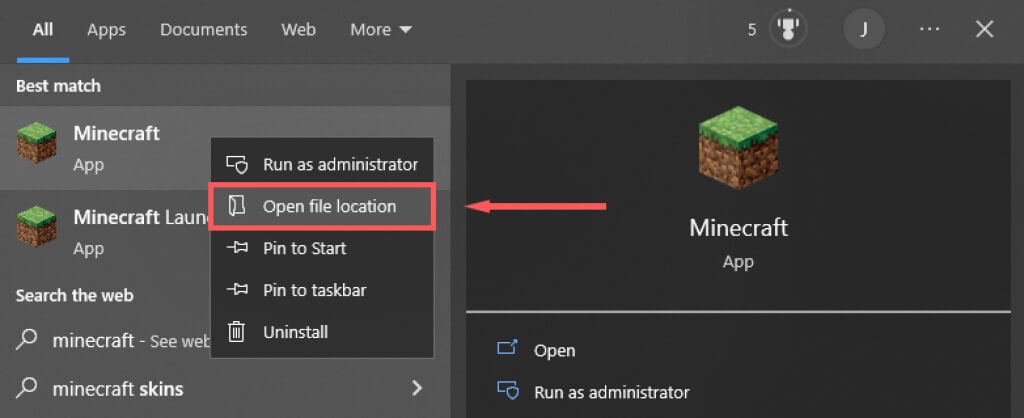Click the admin shield icon in preview pane
Screen dimensions: 1024x418
click(507, 390)
